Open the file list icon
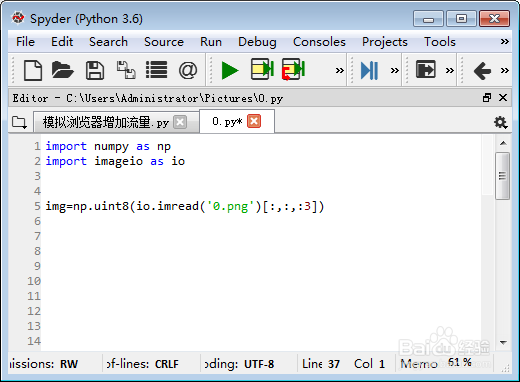Image resolution: width=520 pixels, height=382 pixels. pos(156,70)
